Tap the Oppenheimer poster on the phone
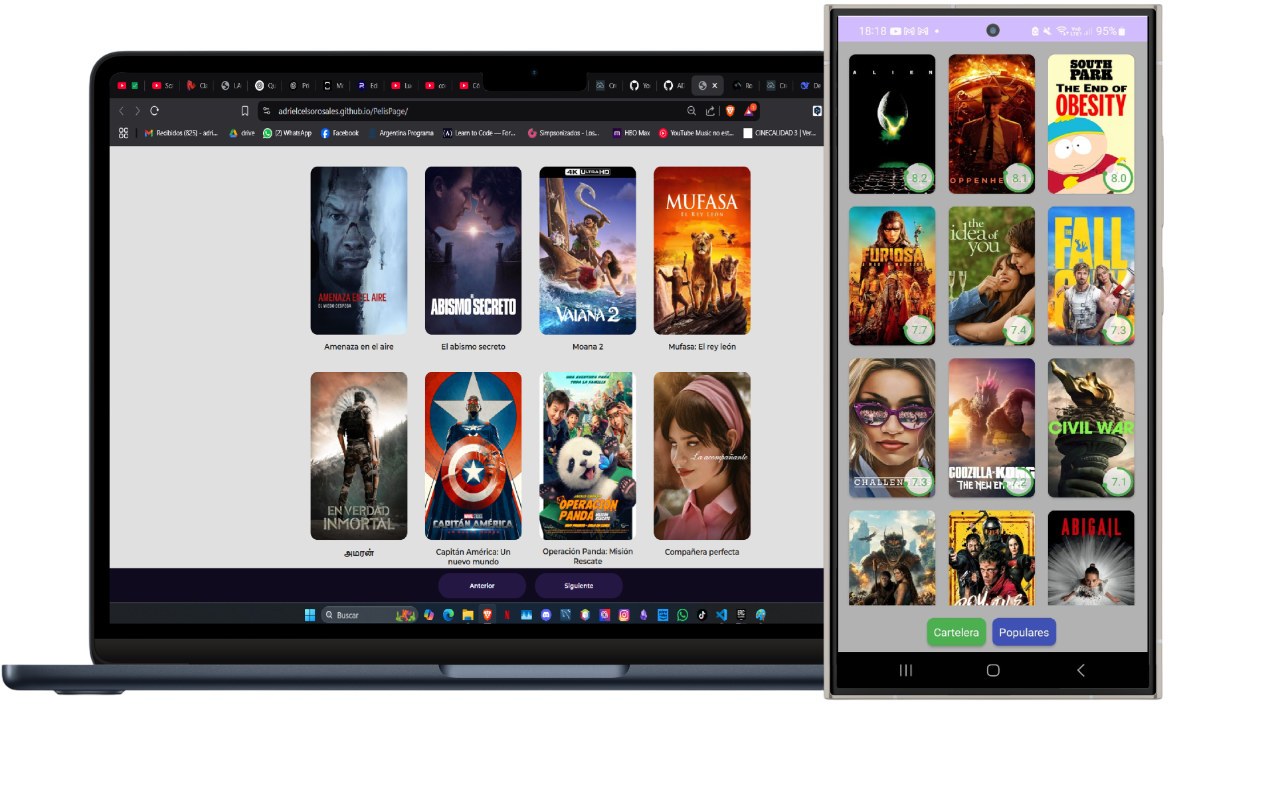 992,124
